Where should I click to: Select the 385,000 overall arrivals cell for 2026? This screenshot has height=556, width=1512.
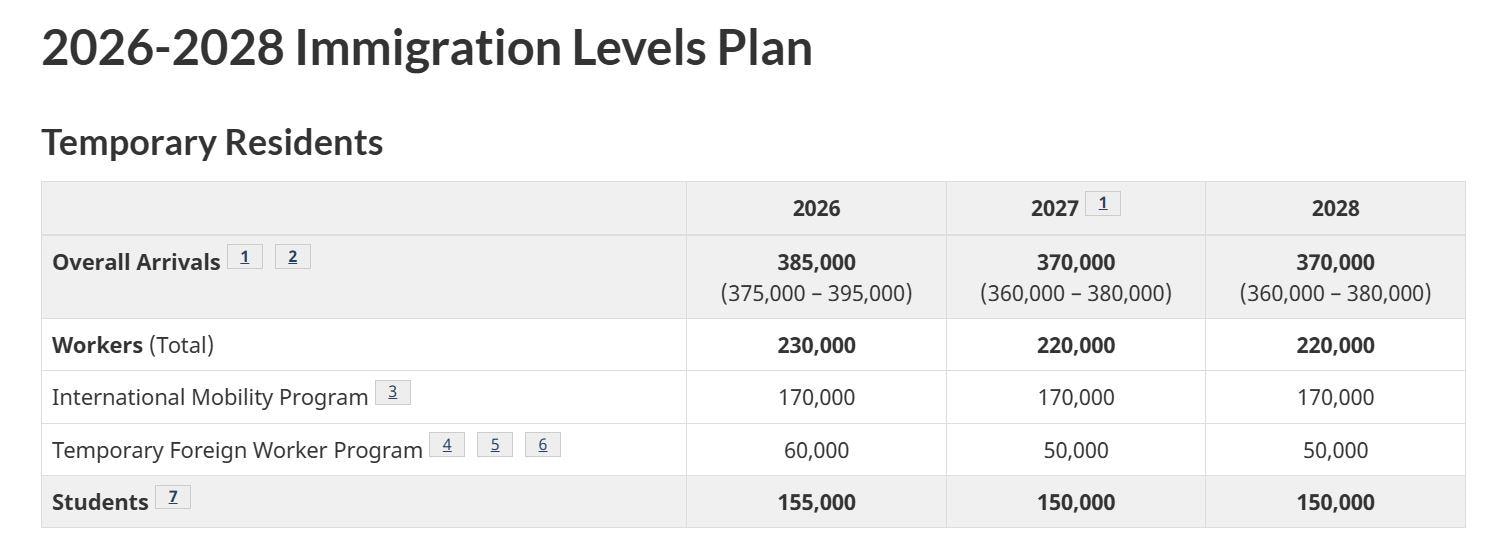816,263
